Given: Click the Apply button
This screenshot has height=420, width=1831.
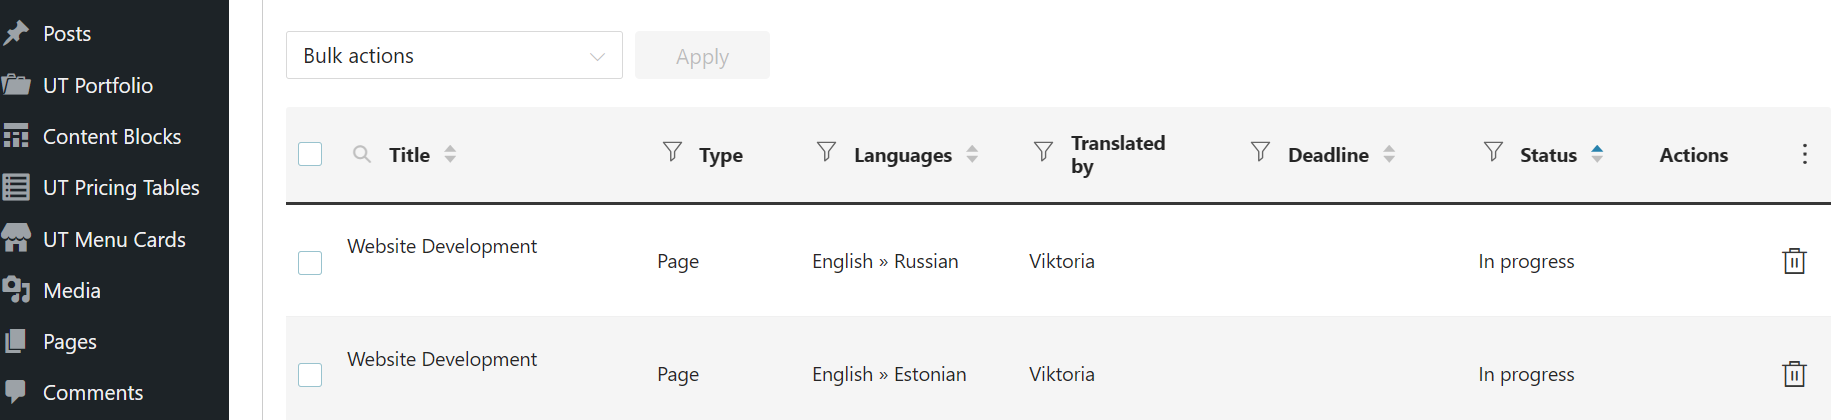Looking at the screenshot, I should click(x=702, y=56).
